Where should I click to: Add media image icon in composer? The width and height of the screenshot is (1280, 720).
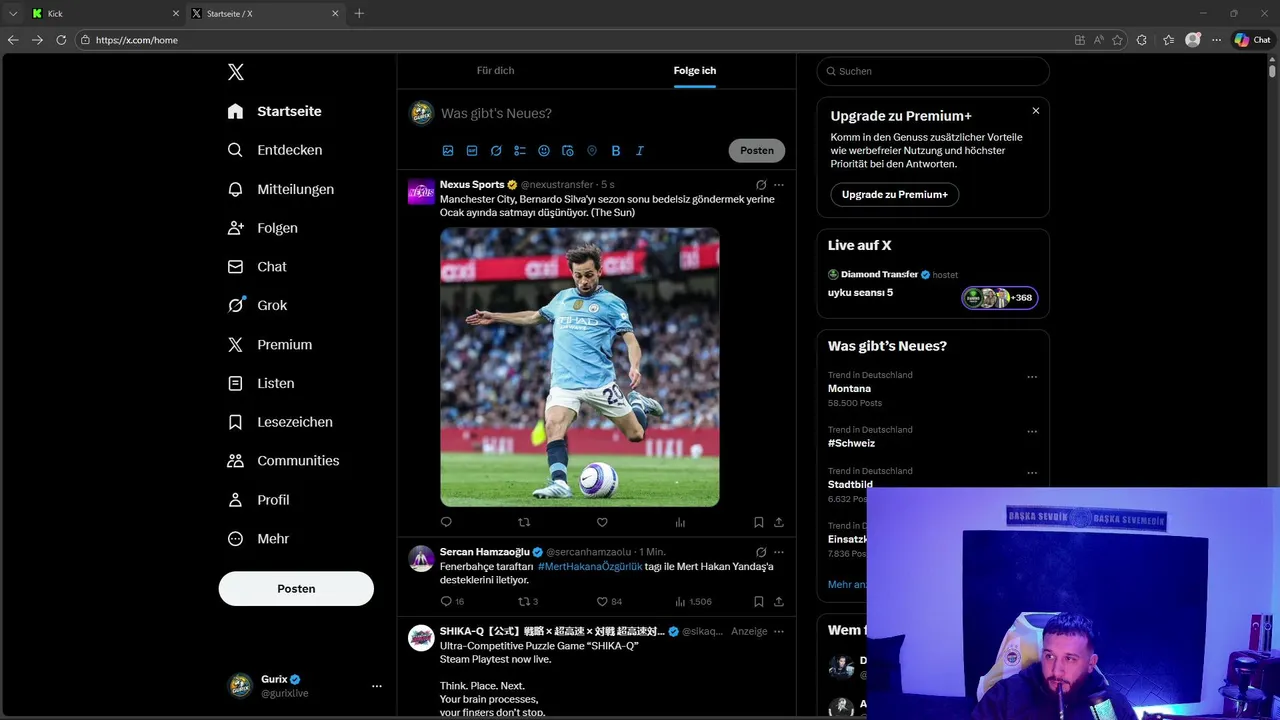click(x=448, y=151)
